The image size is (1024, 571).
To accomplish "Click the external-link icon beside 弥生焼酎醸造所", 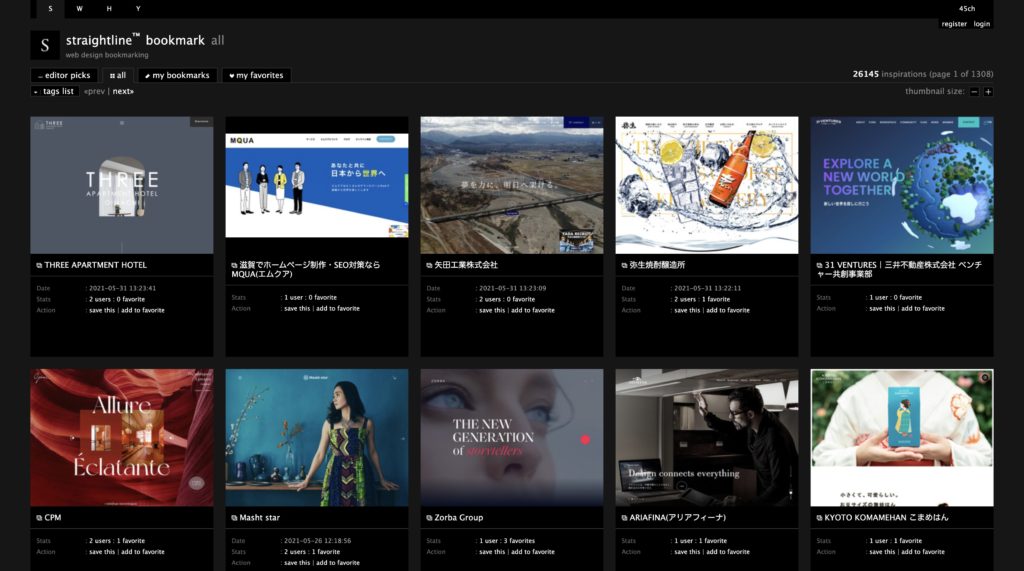I will (x=624, y=265).
